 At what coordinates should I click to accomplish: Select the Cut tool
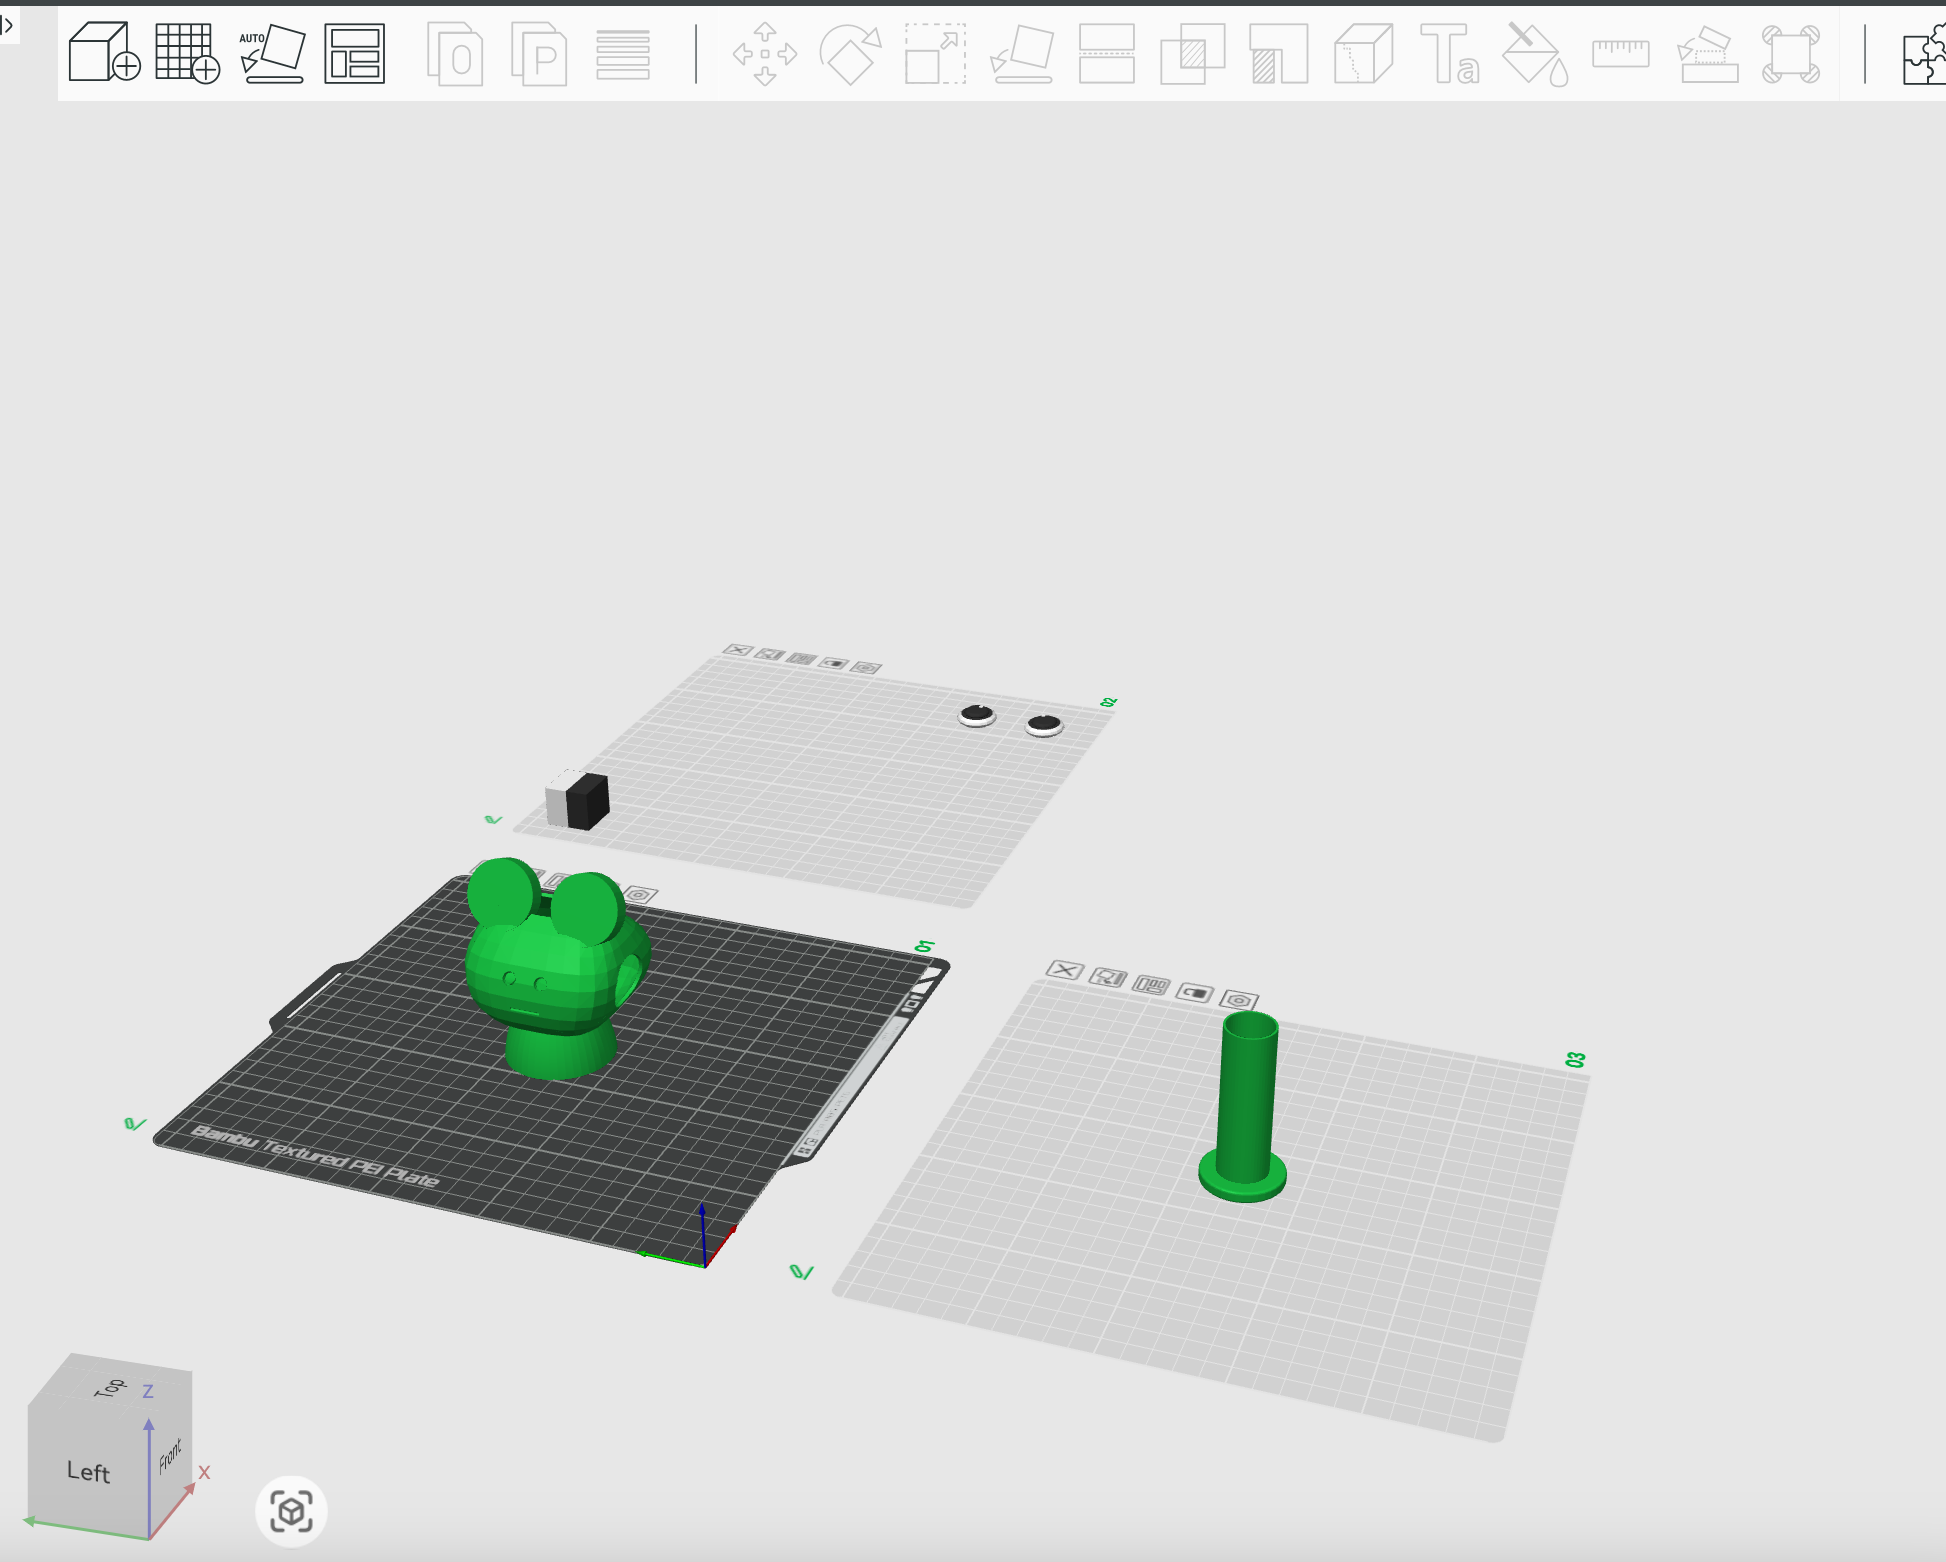(x=1107, y=54)
